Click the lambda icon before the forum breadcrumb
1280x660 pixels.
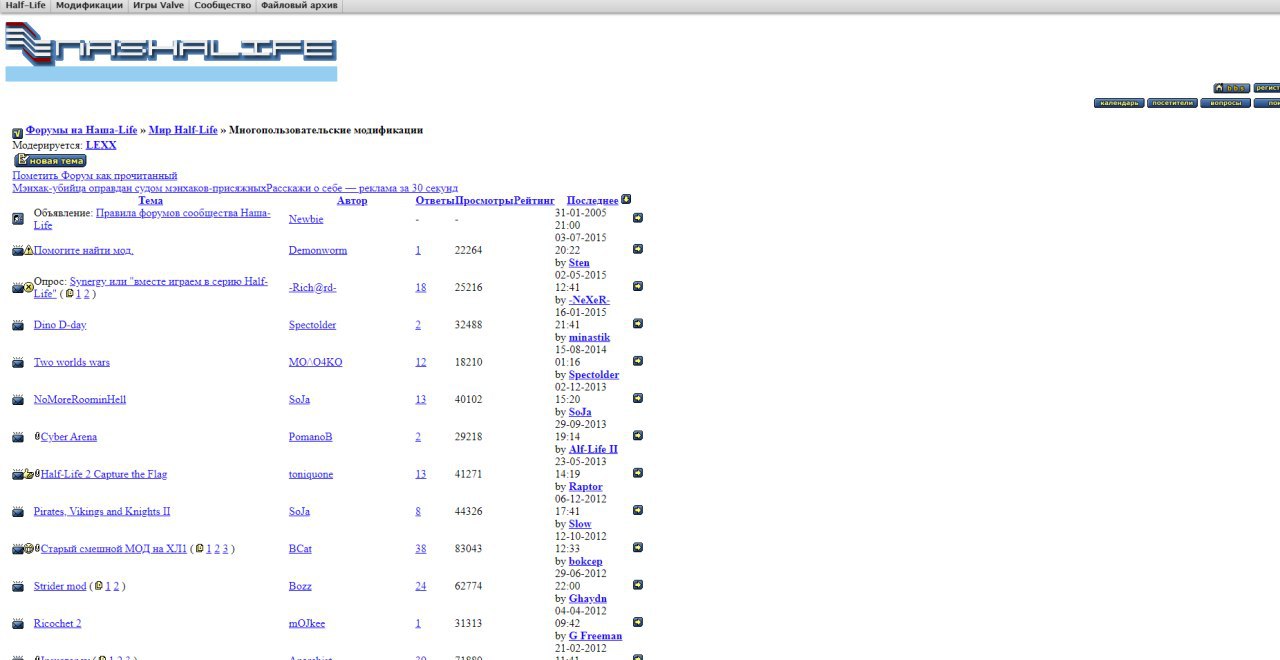(17, 132)
